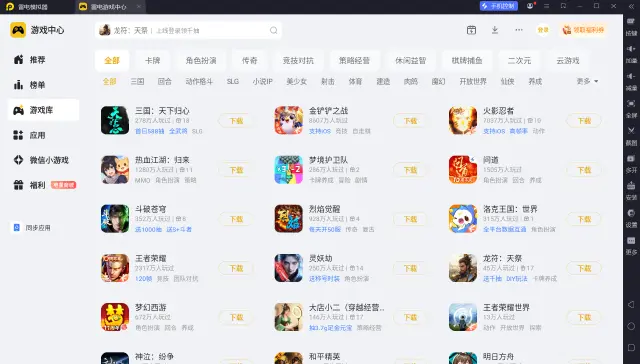Filter by 美少女 subcategory
640x364 pixels.
[296, 81]
